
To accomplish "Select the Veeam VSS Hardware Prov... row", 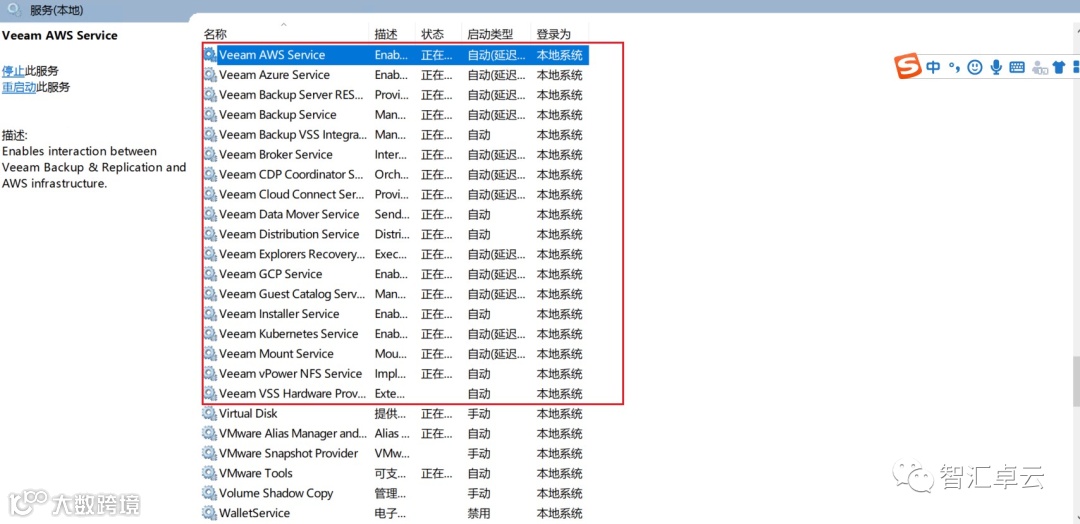I will [x=395, y=394].
